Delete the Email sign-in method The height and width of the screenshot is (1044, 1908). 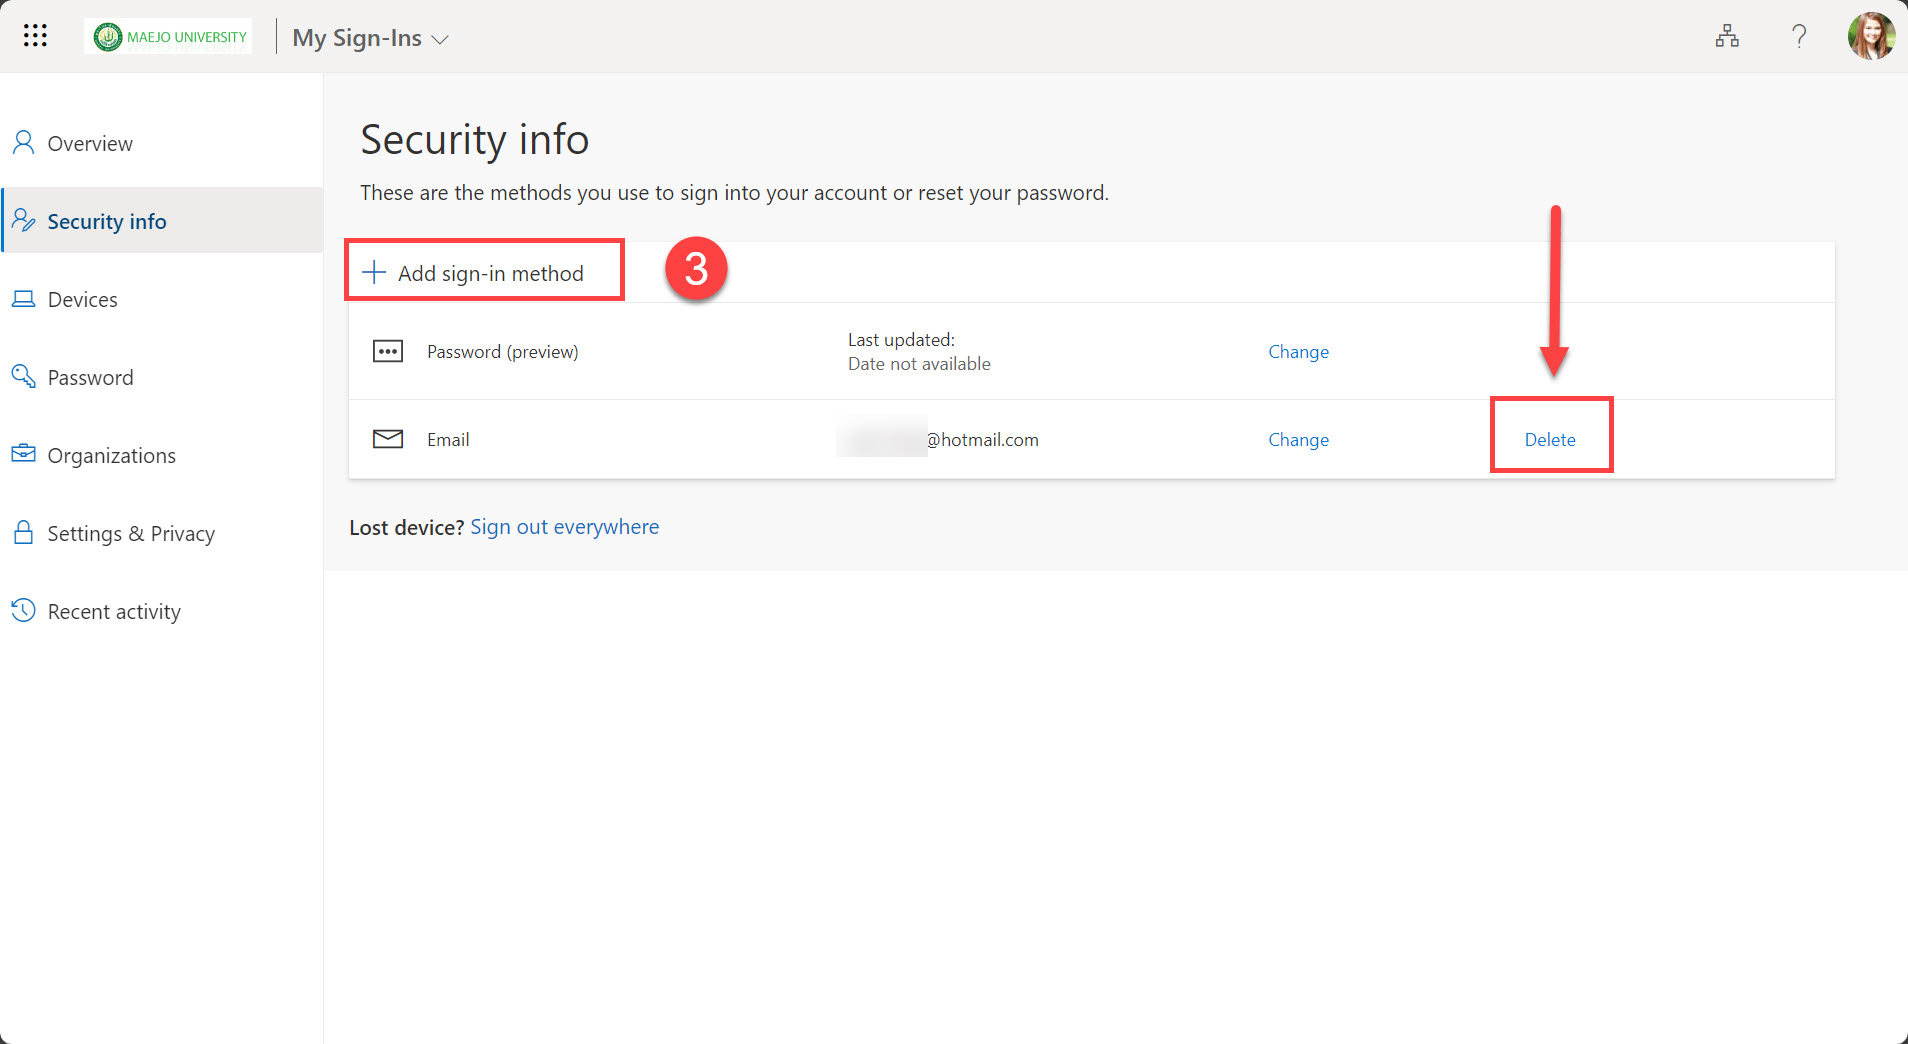tap(1549, 440)
